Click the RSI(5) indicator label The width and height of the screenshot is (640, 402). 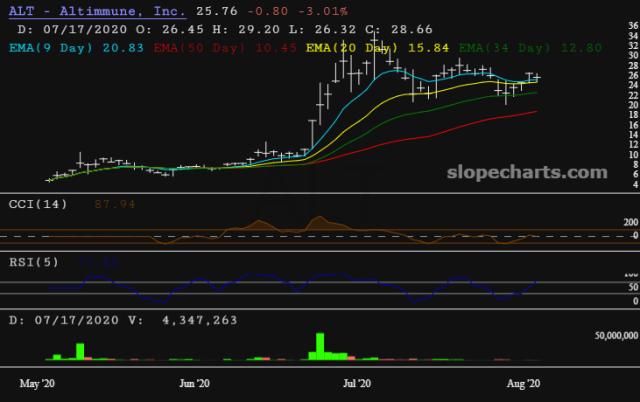tap(40, 262)
